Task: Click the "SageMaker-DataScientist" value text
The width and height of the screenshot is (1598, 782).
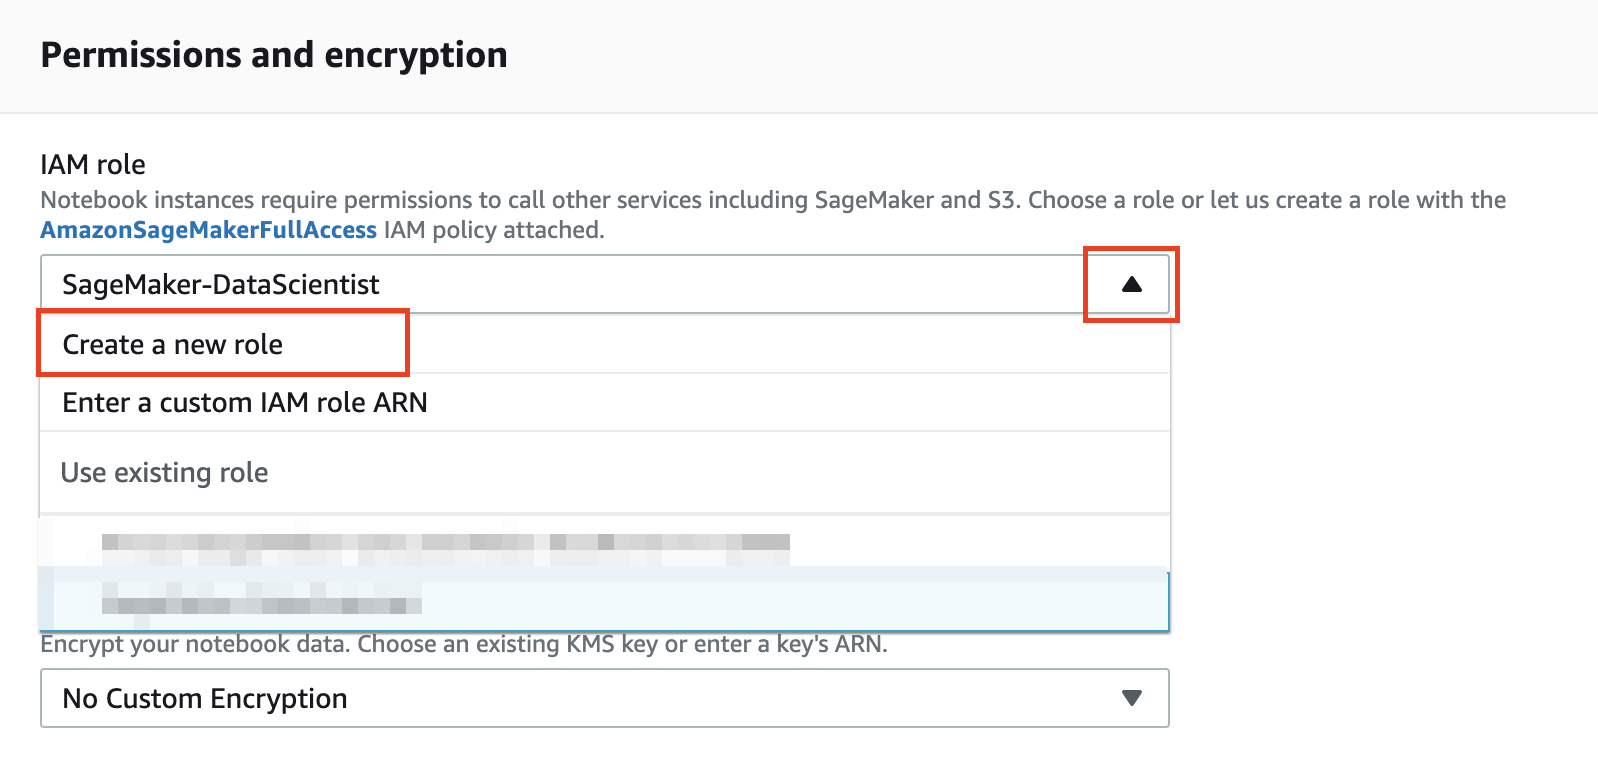Action: [x=221, y=285]
